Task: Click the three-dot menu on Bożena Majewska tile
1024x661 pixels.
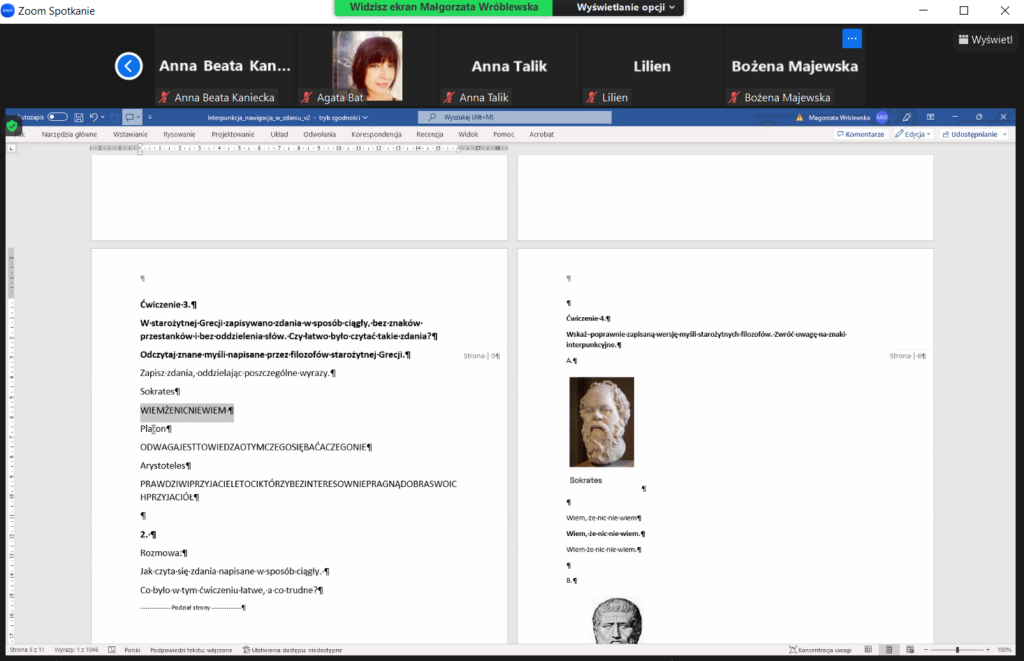Action: click(x=851, y=38)
